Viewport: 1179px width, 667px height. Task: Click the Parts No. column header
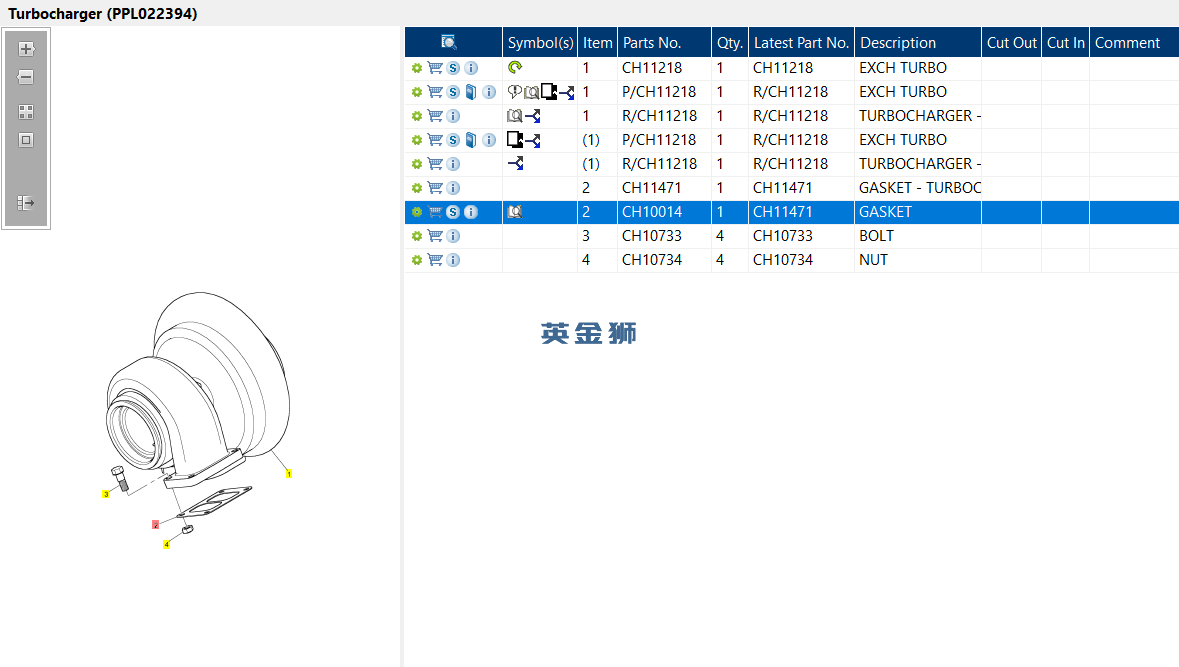tap(664, 42)
